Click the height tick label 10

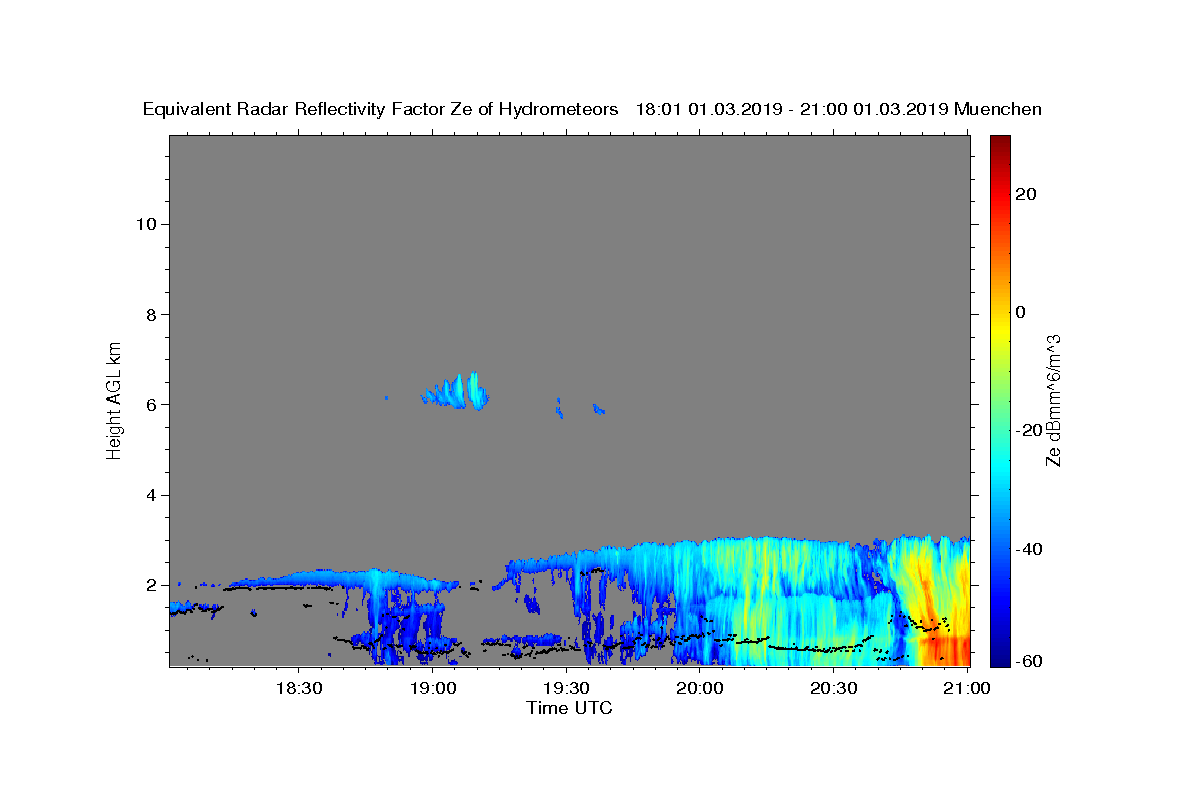(x=146, y=224)
